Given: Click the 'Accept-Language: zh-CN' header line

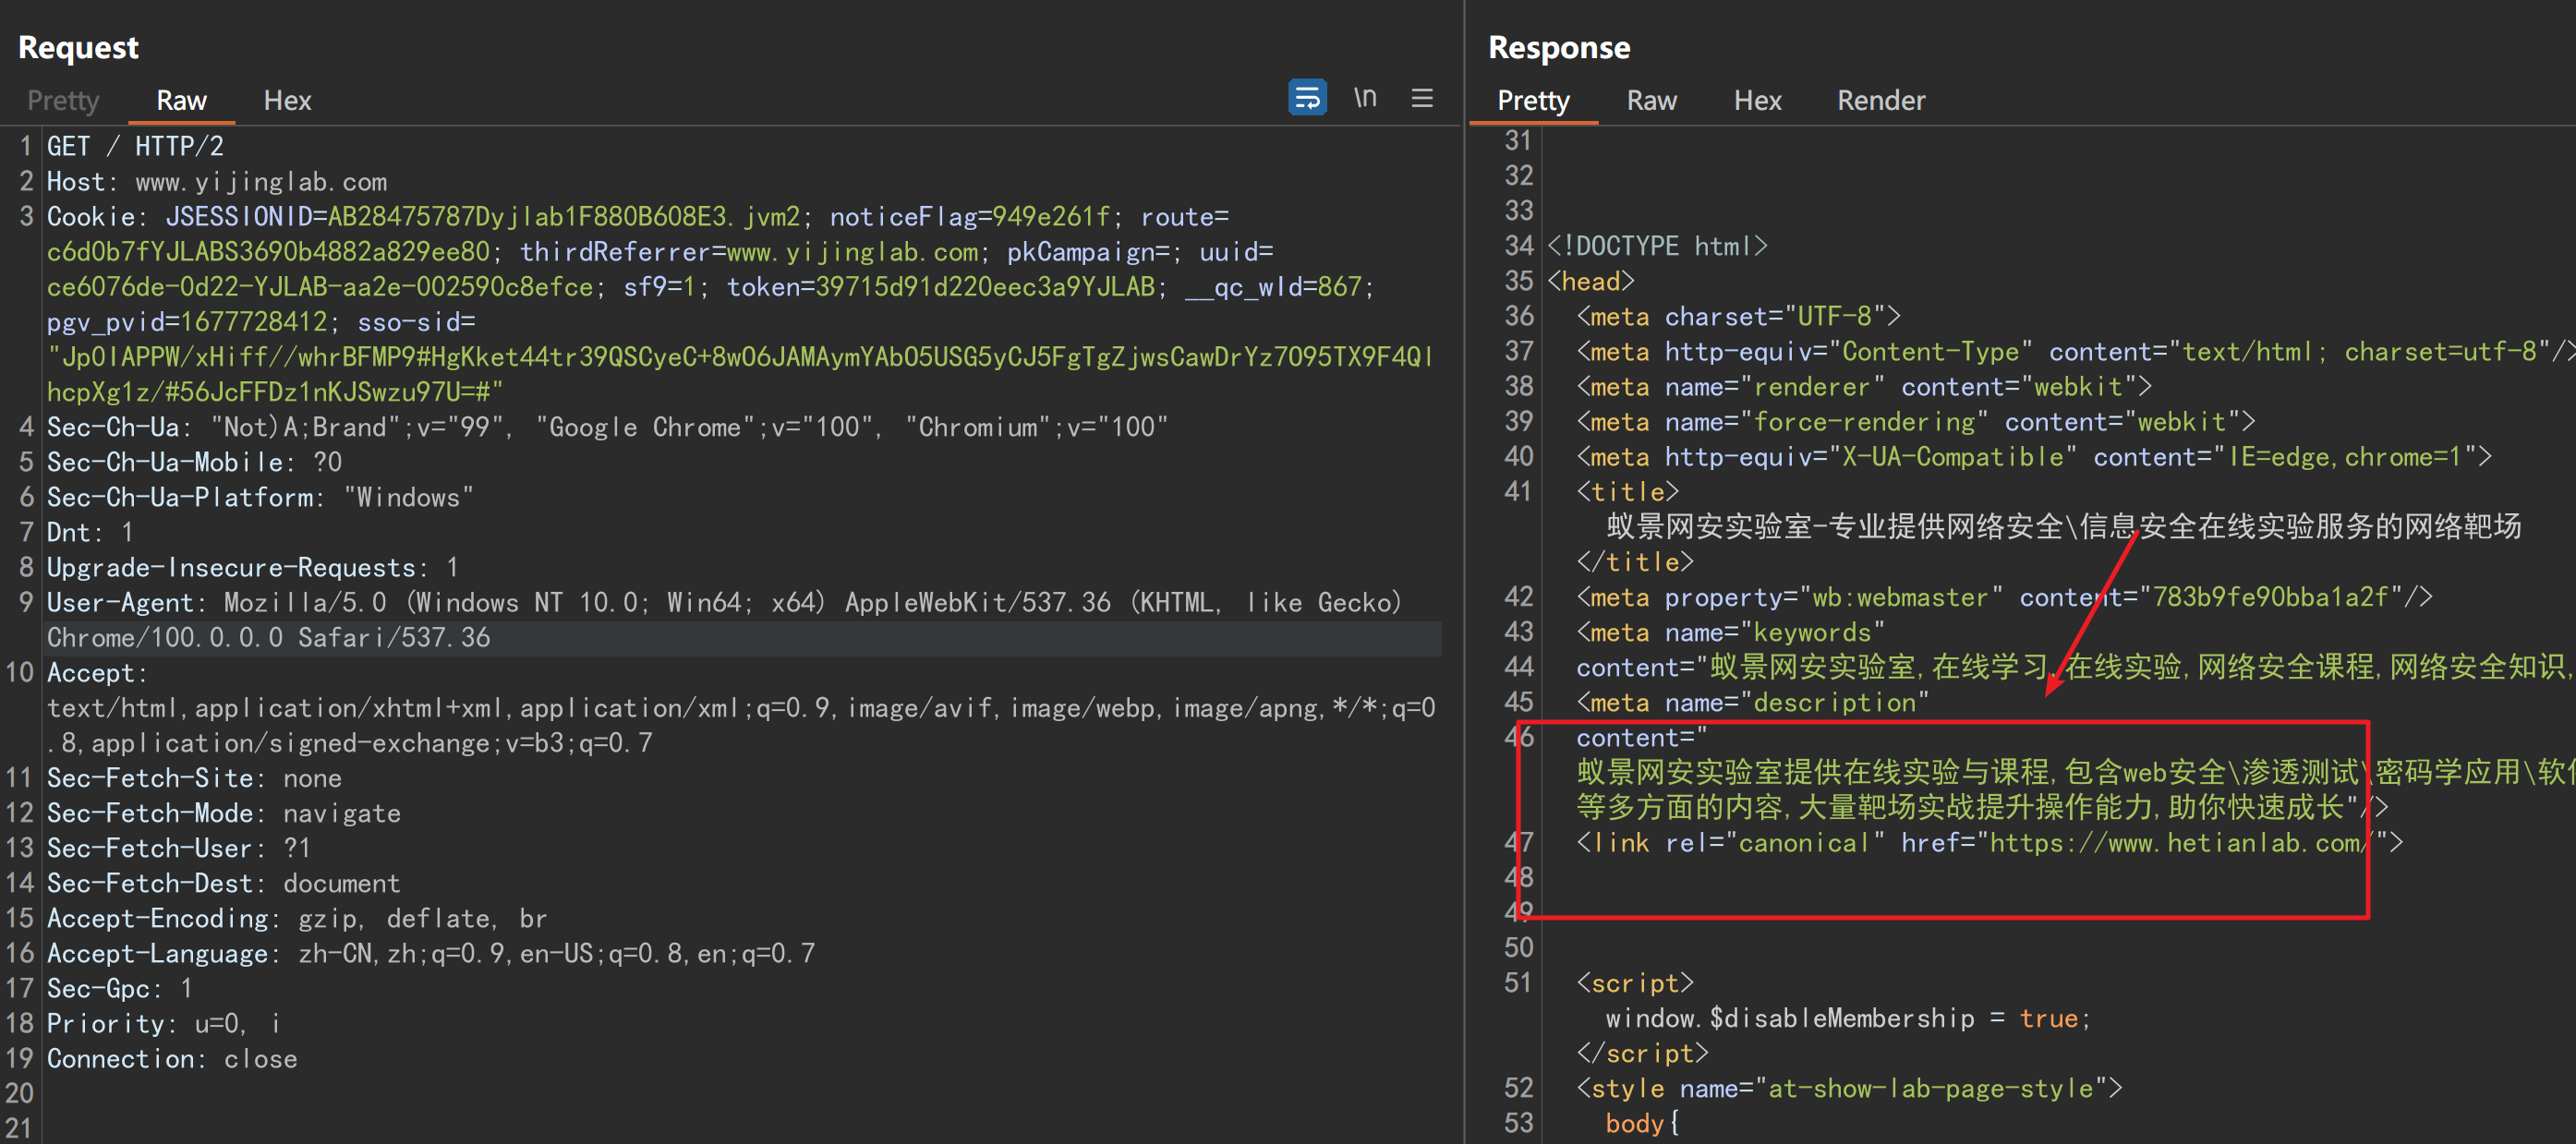Looking at the screenshot, I should click(x=430, y=953).
